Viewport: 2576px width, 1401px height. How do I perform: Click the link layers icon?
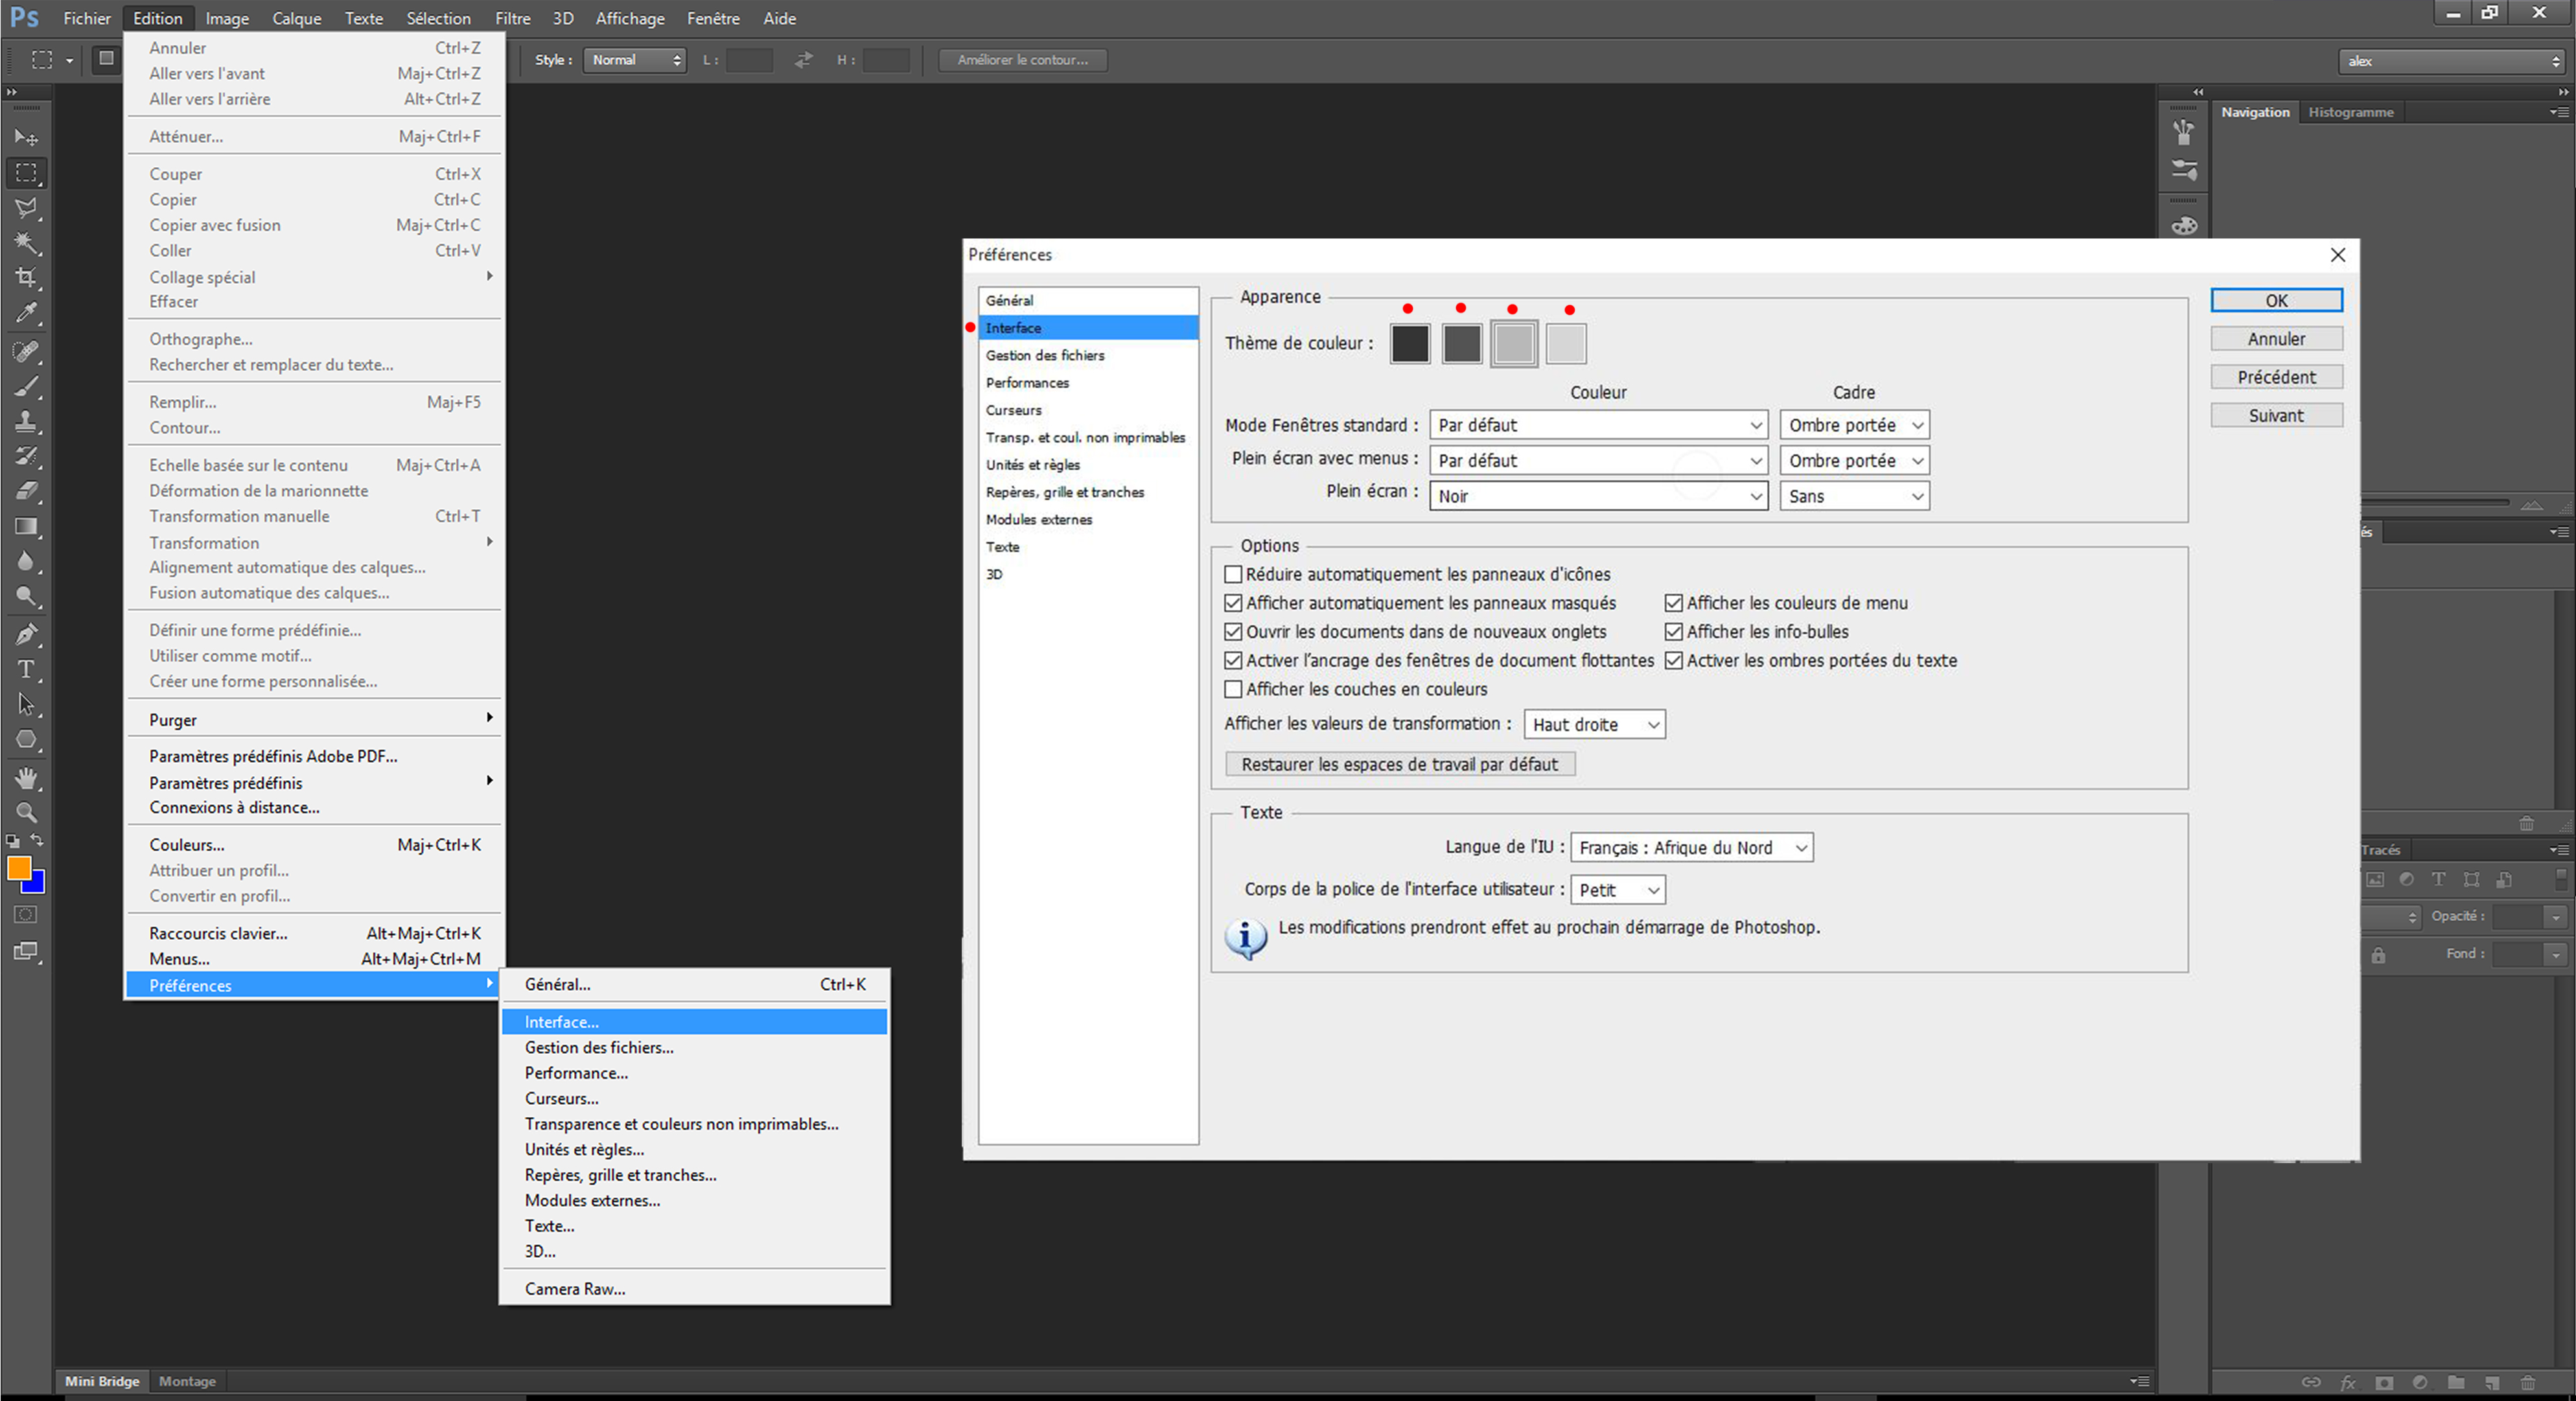point(2311,1383)
